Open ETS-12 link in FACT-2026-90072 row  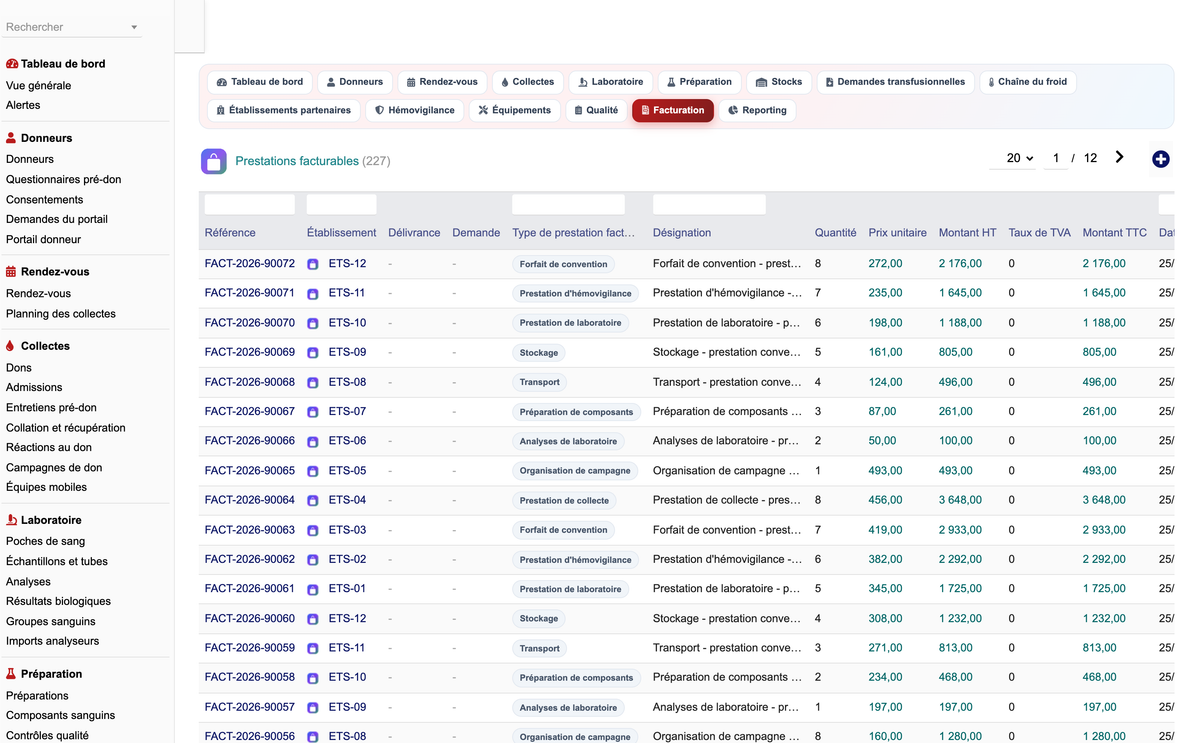[x=347, y=264]
